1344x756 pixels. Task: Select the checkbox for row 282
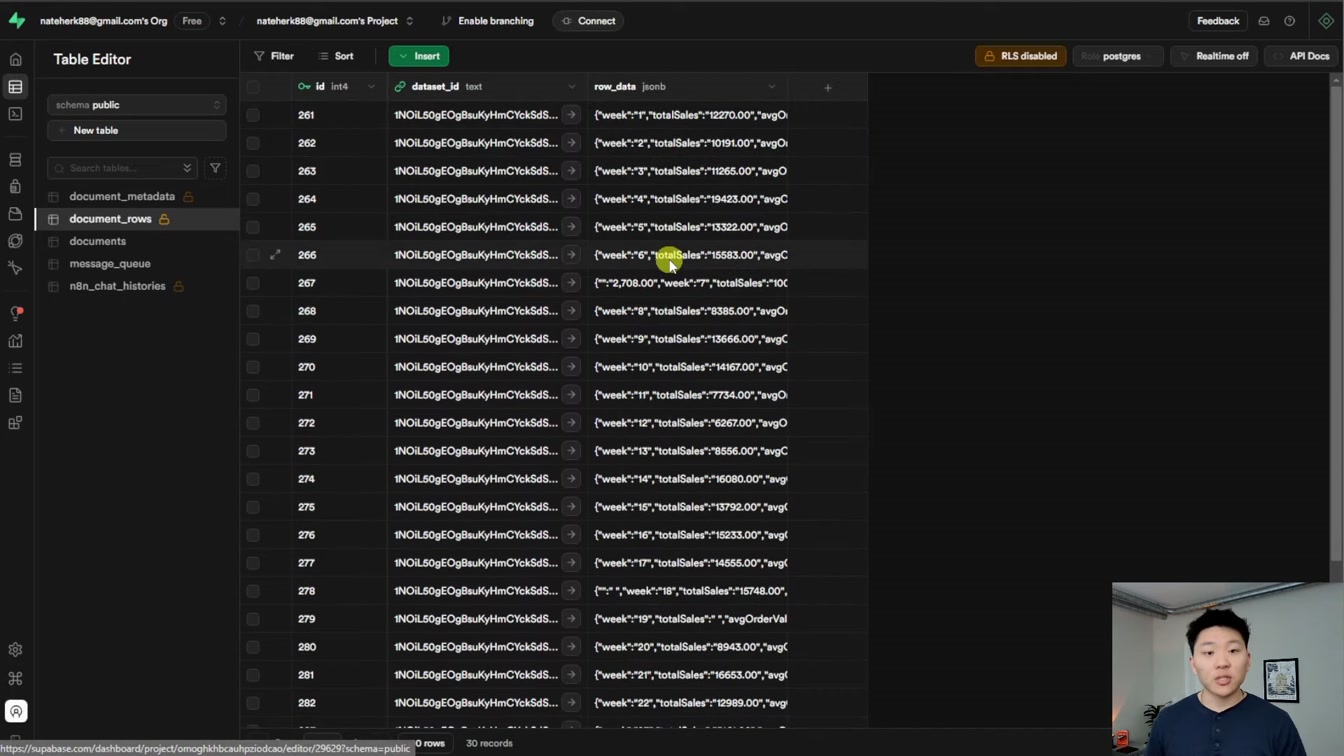coord(253,703)
